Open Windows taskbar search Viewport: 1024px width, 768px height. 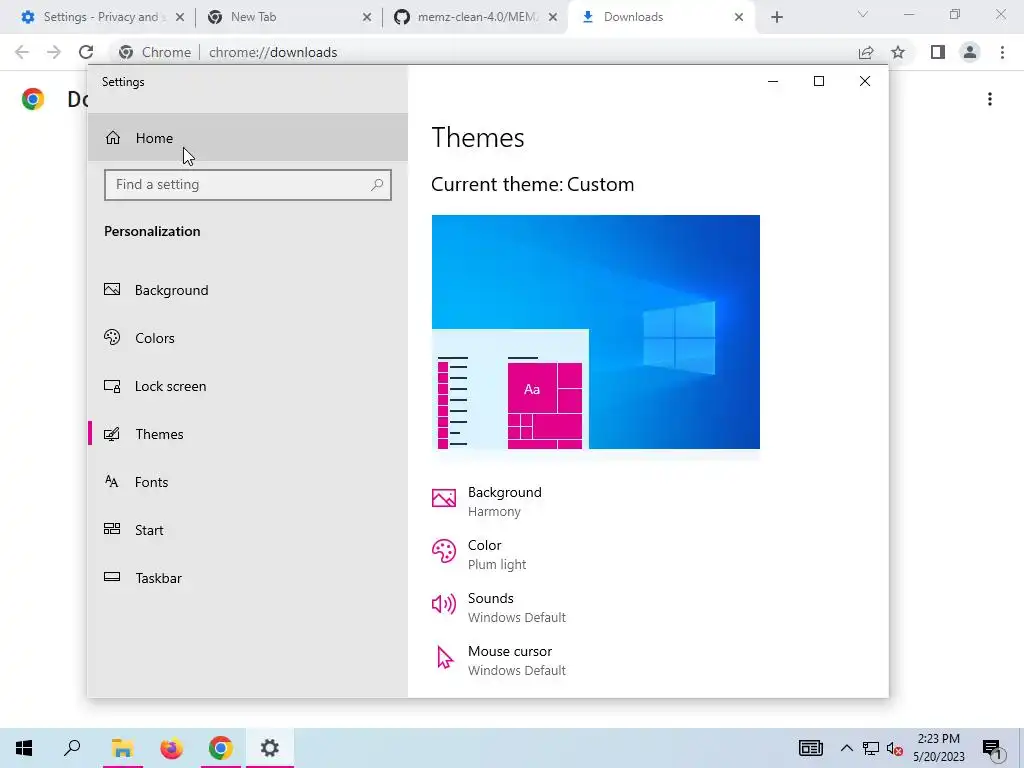point(72,748)
